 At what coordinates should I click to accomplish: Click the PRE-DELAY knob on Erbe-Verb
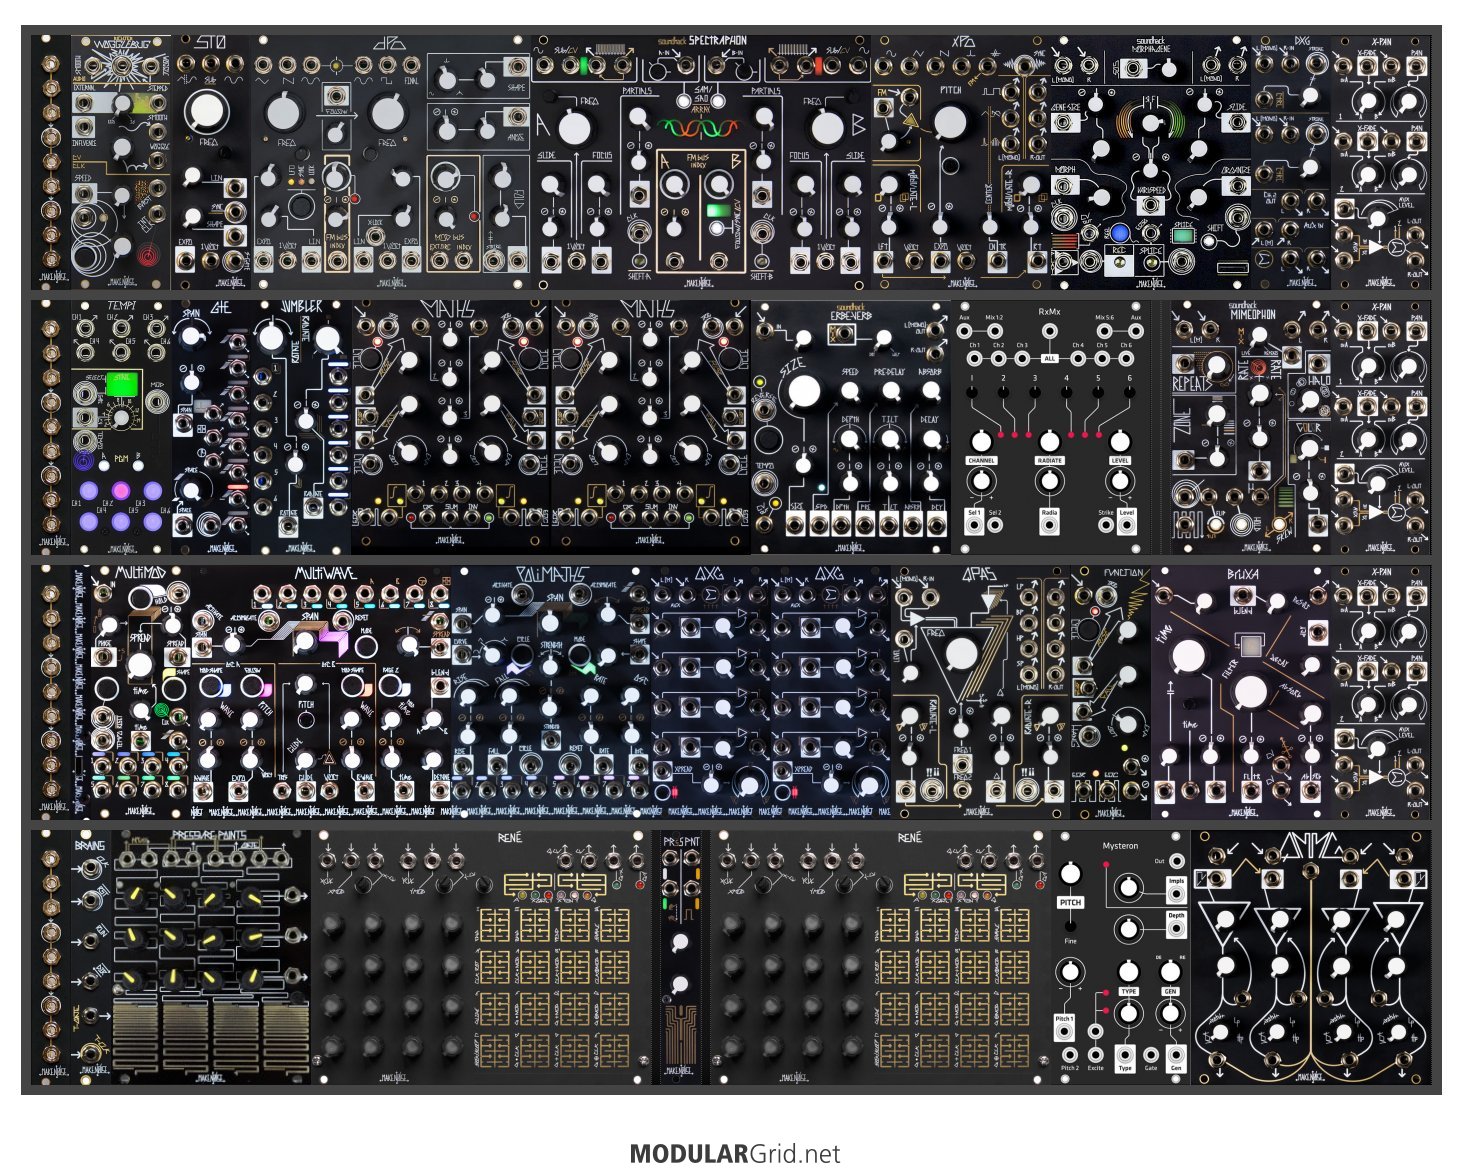pos(889,391)
